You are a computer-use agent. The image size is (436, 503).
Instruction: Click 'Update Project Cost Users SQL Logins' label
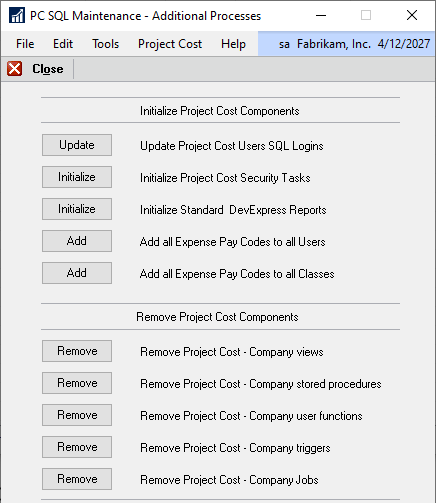[x=232, y=146]
